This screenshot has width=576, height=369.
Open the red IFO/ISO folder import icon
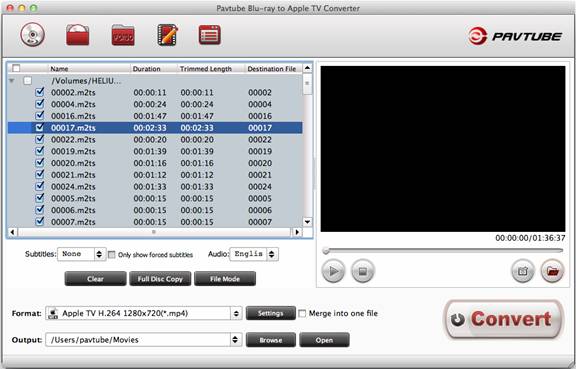pyautogui.click(x=78, y=35)
